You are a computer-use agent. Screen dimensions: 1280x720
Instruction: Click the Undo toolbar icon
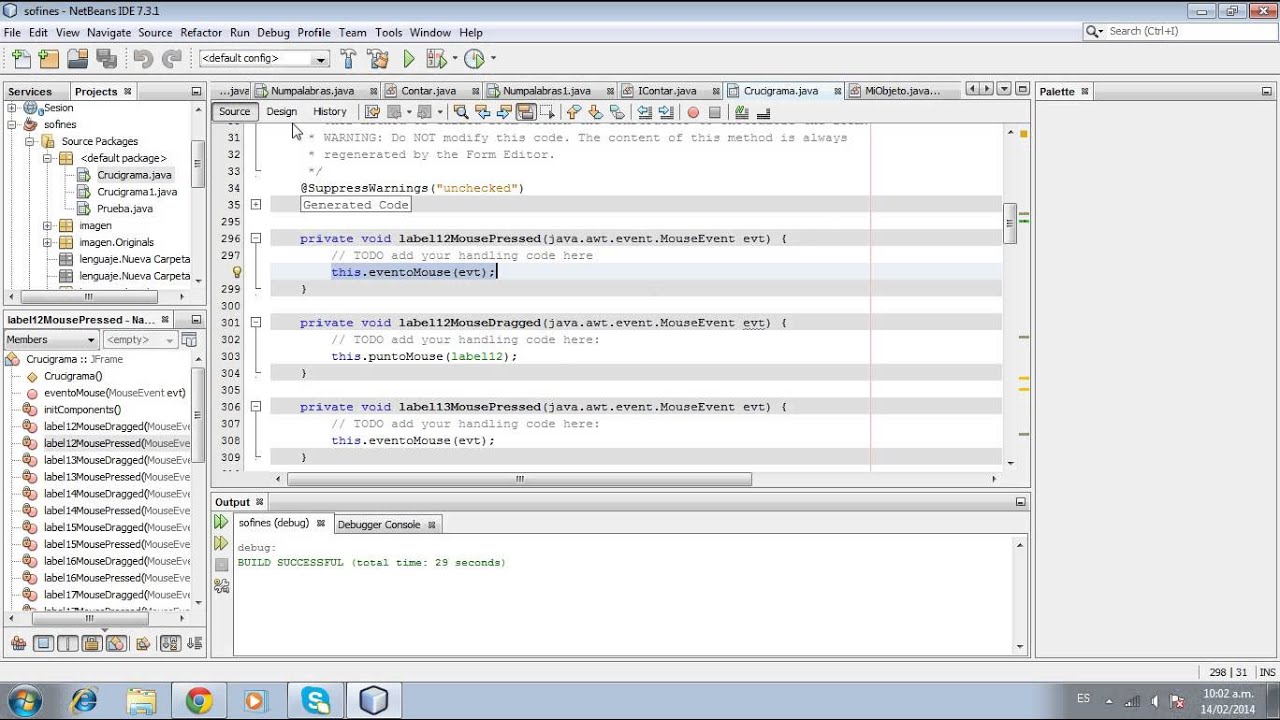(142, 59)
